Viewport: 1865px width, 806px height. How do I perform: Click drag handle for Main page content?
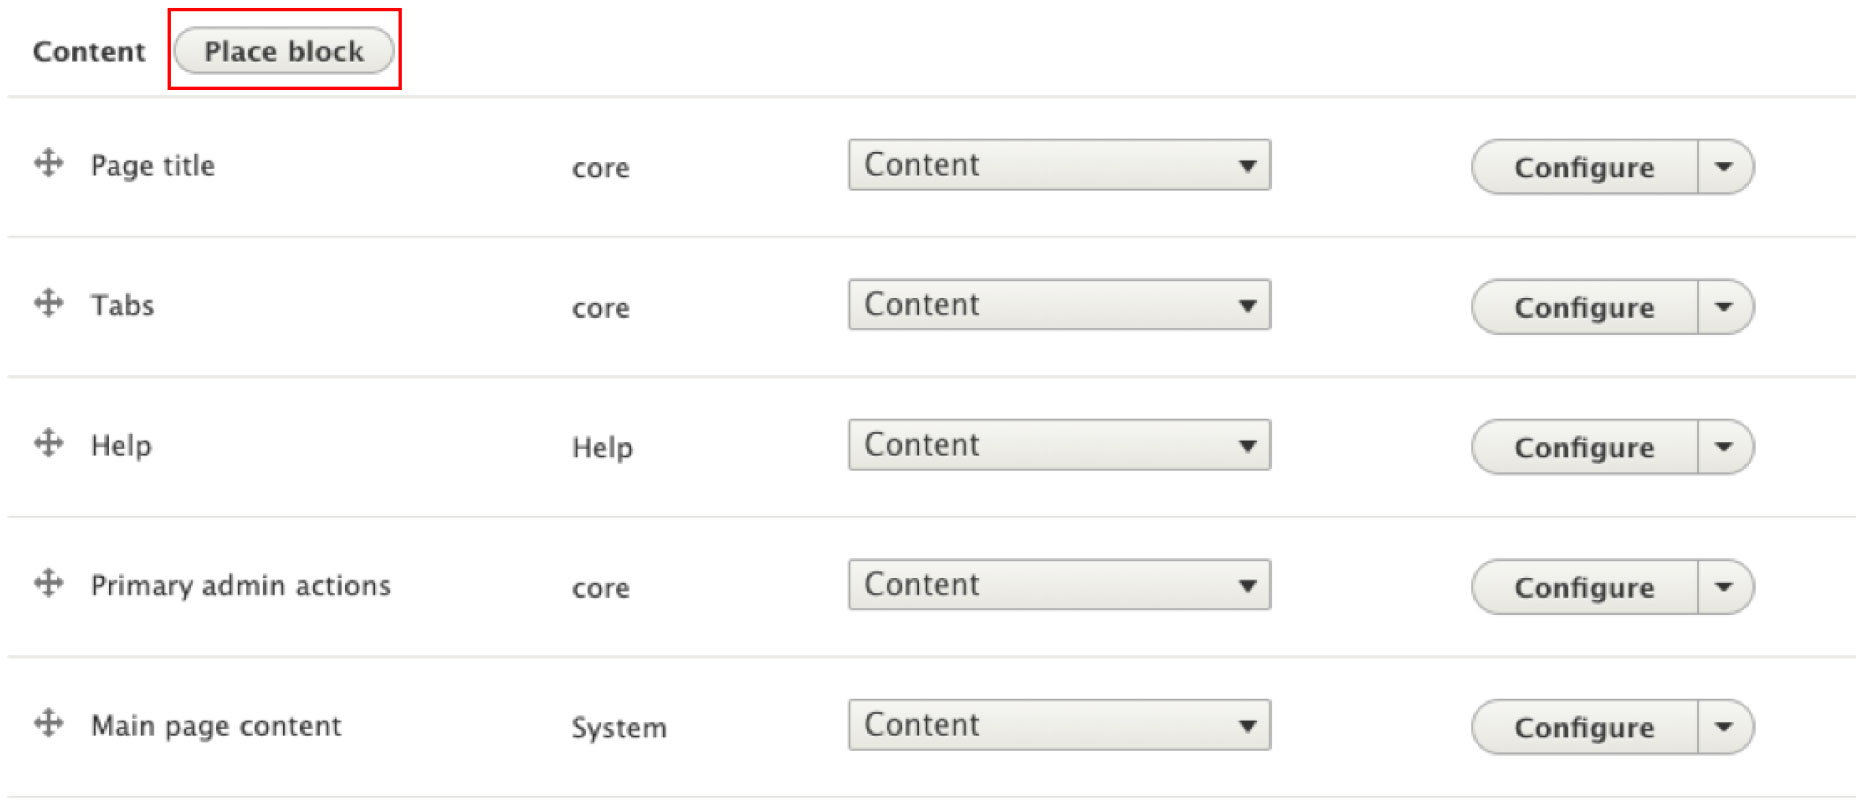coord(48,723)
